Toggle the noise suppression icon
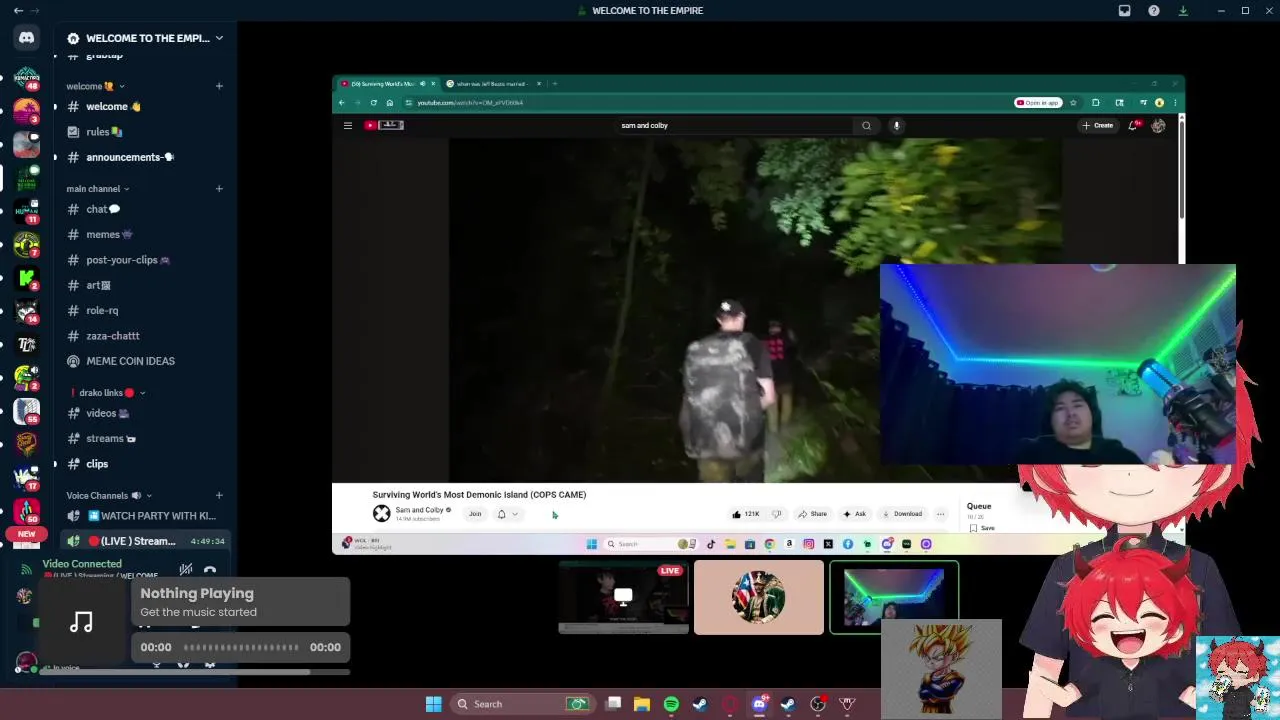Screen dimensions: 1280x720 (x=186, y=570)
